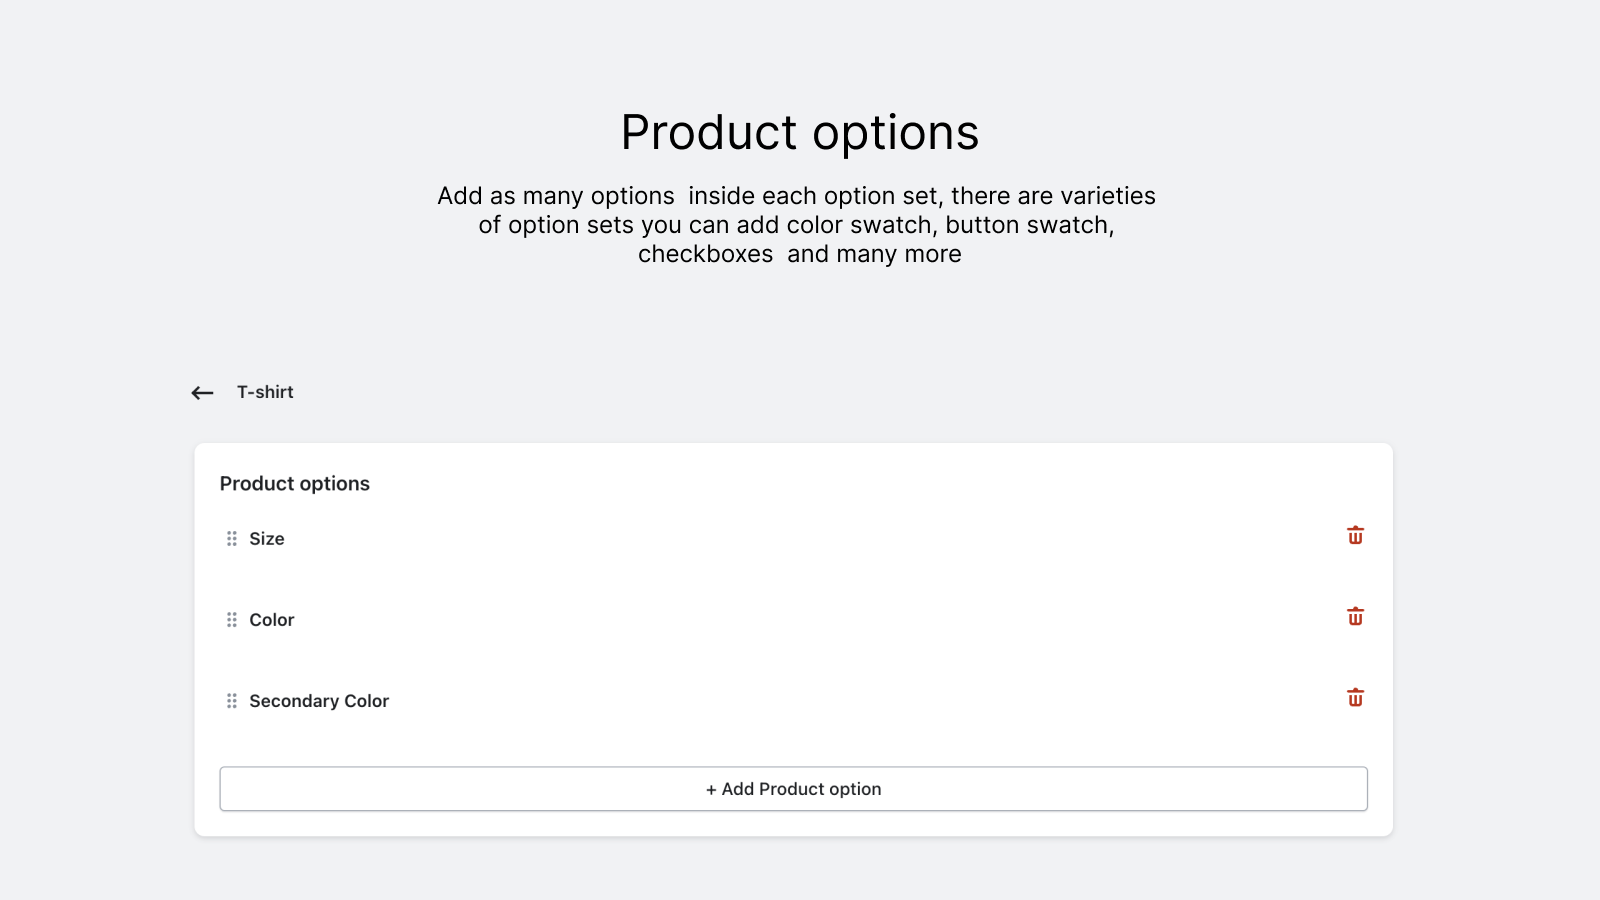Click the Product options page title
The image size is (1600, 900).
coord(799,132)
